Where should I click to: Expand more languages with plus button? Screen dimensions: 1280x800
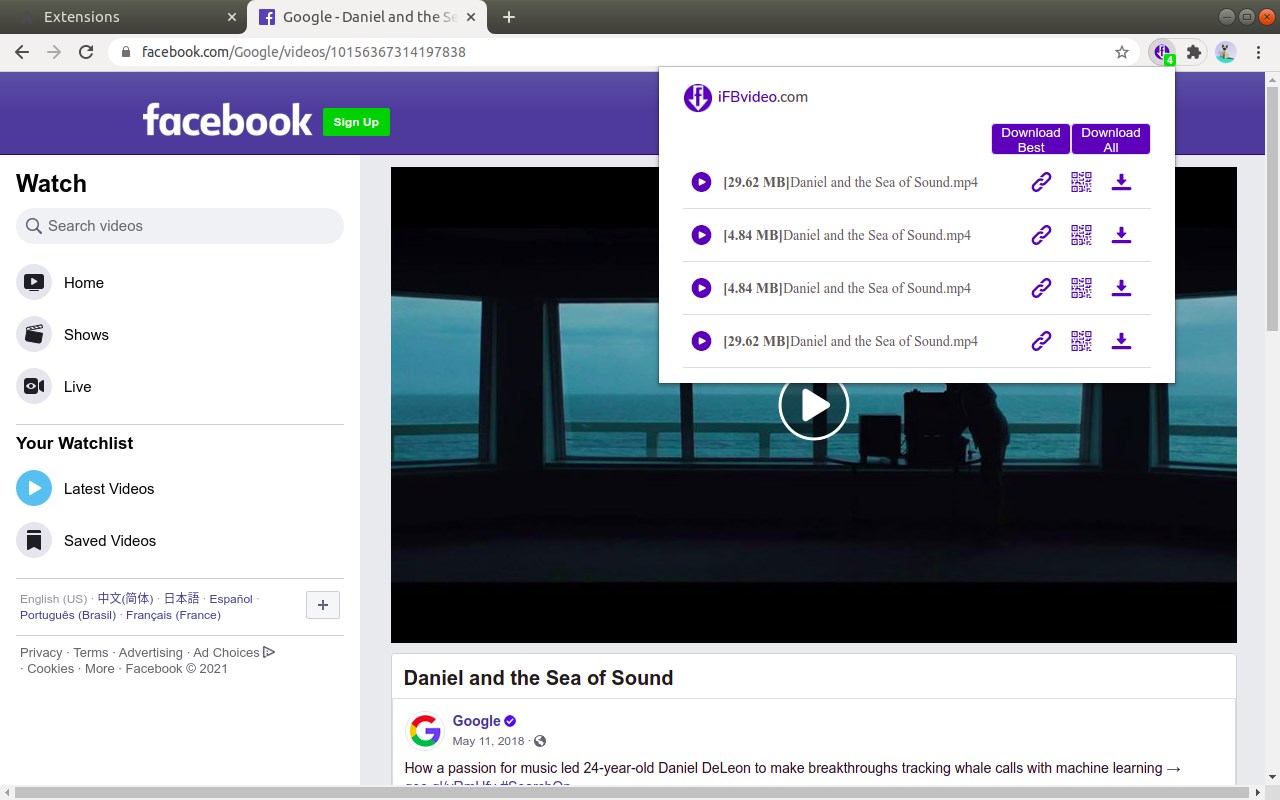click(x=323, y=605)
